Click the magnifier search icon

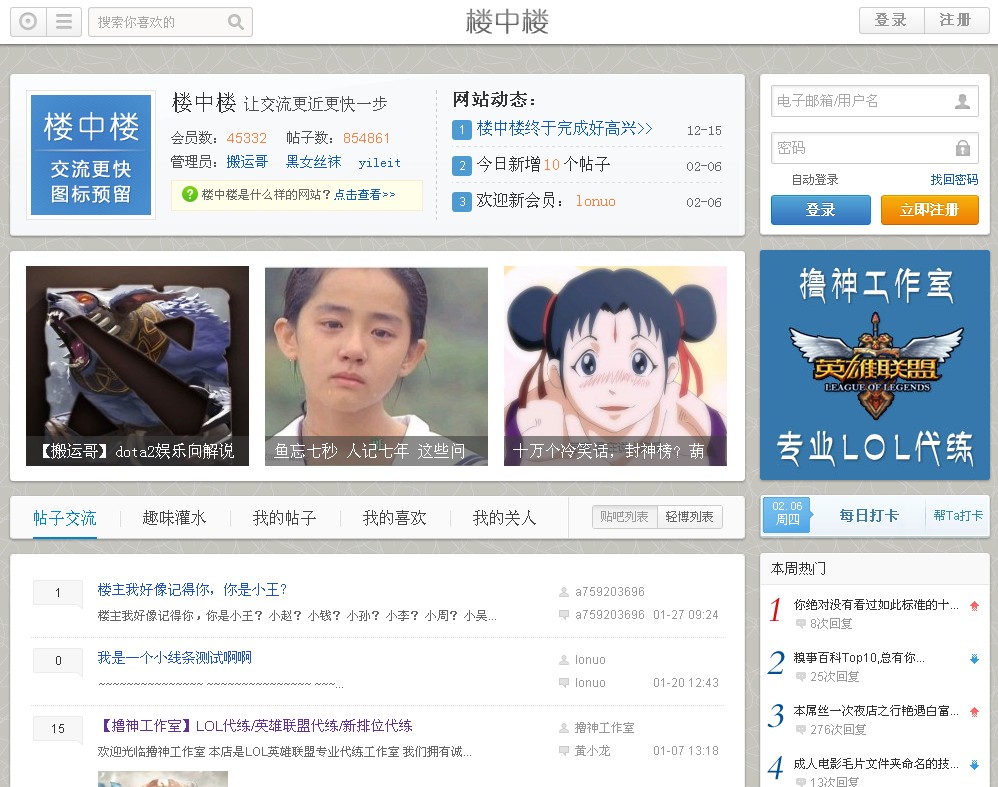click(x=236, y=22)
